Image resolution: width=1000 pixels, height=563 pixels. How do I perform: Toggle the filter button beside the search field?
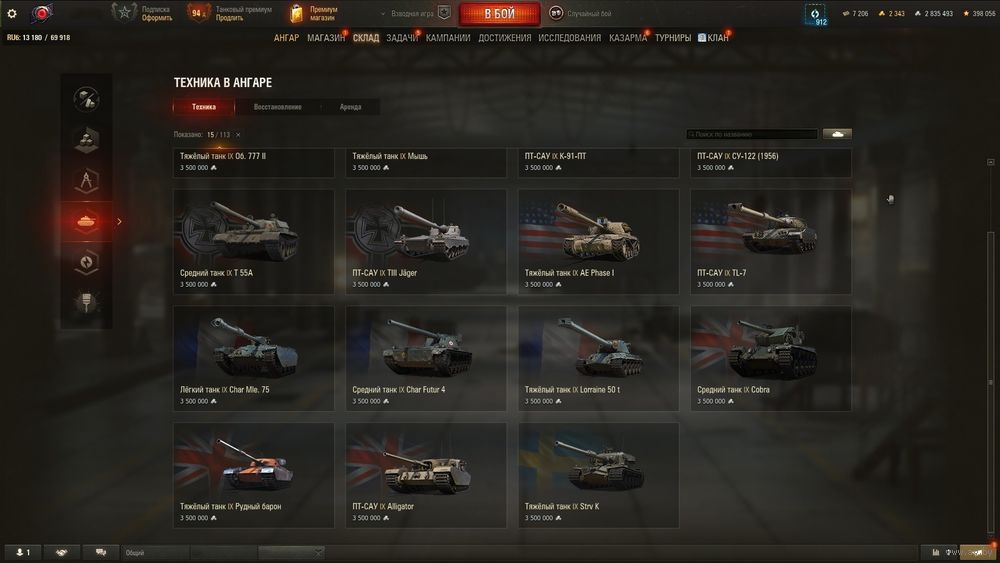click(x=837, y=134)
